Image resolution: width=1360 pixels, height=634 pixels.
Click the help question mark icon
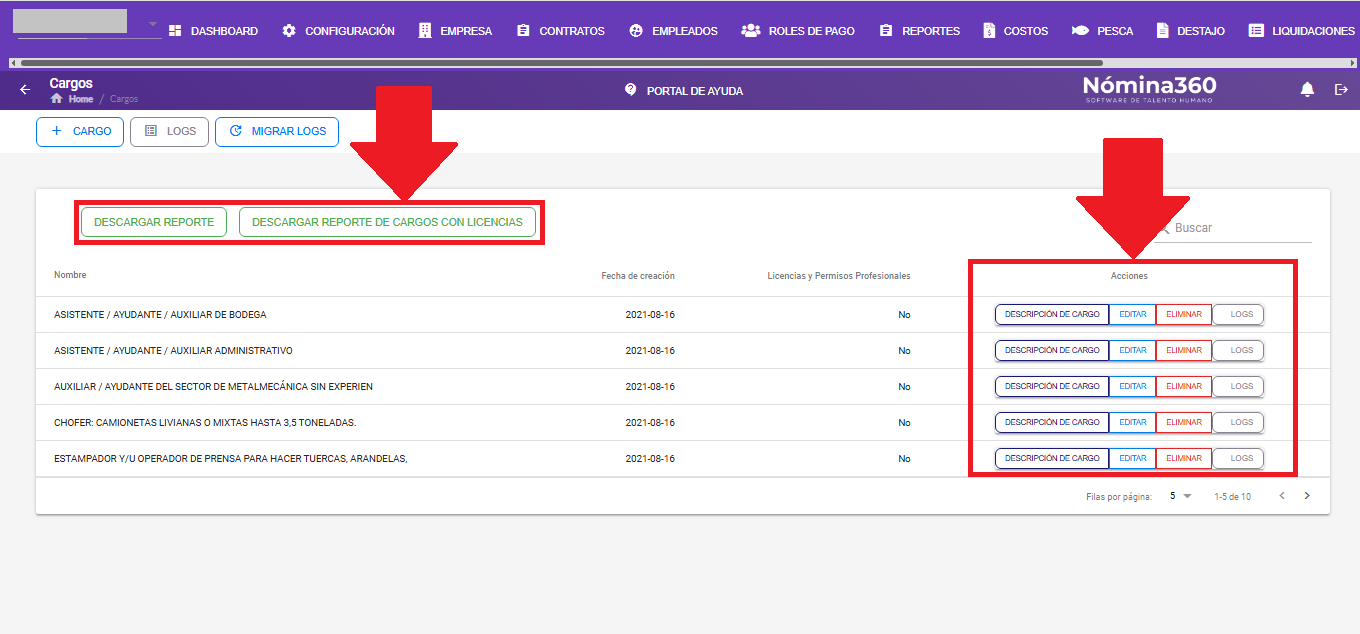click(630, 89)
